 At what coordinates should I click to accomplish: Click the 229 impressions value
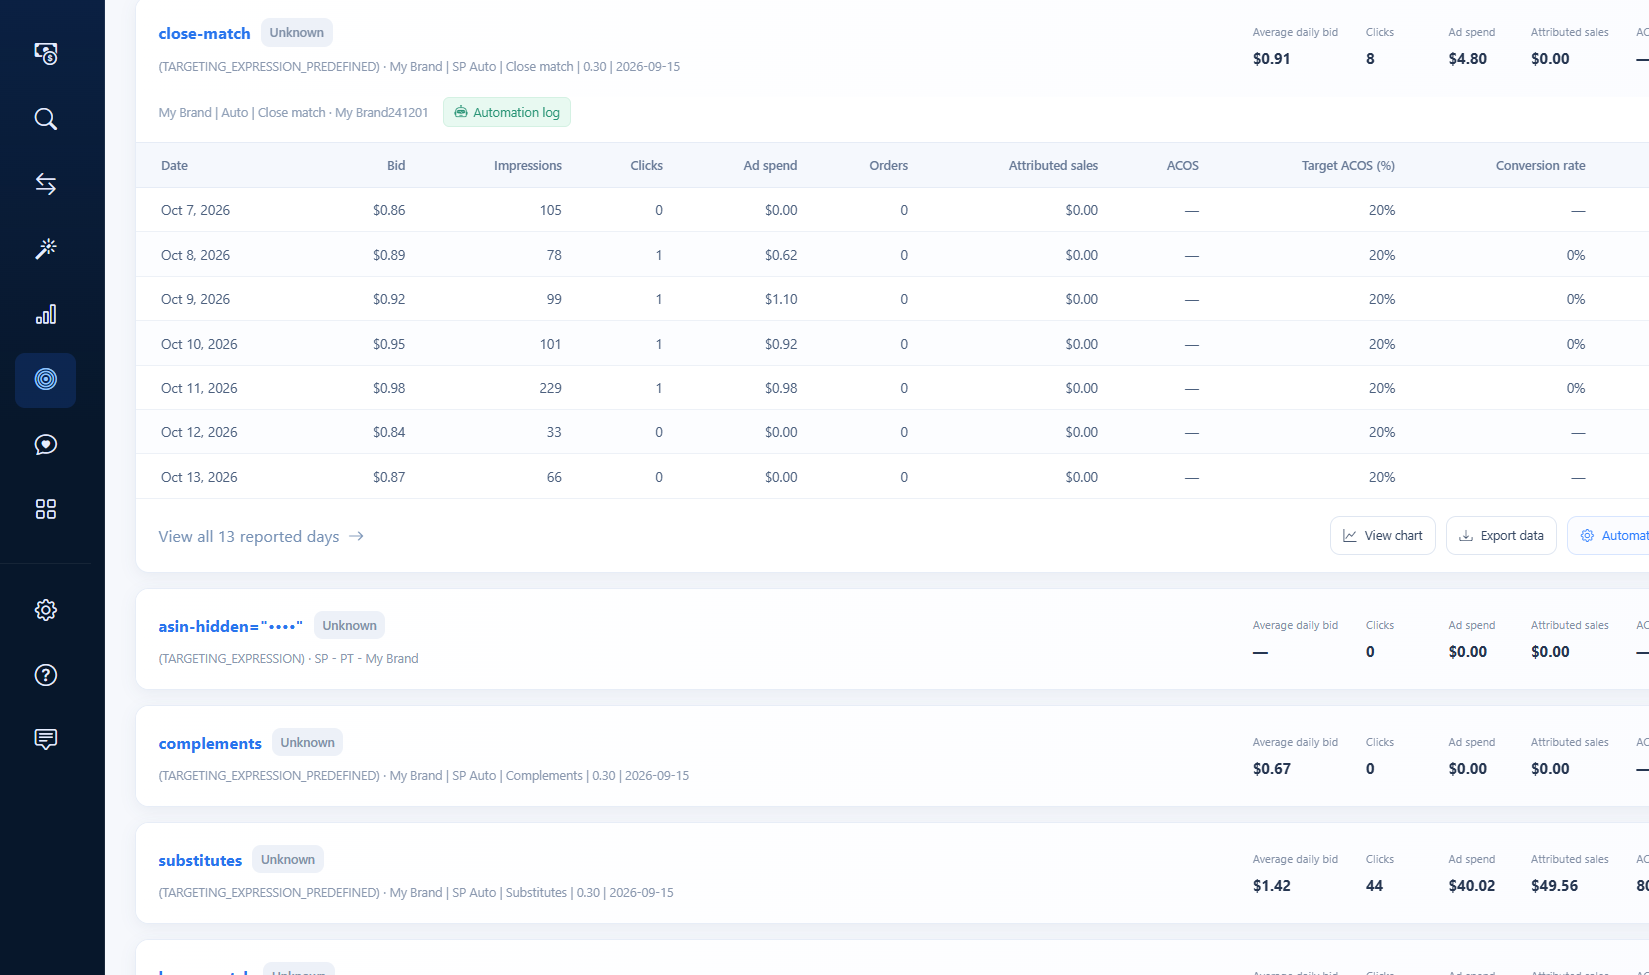click(550, 388)
